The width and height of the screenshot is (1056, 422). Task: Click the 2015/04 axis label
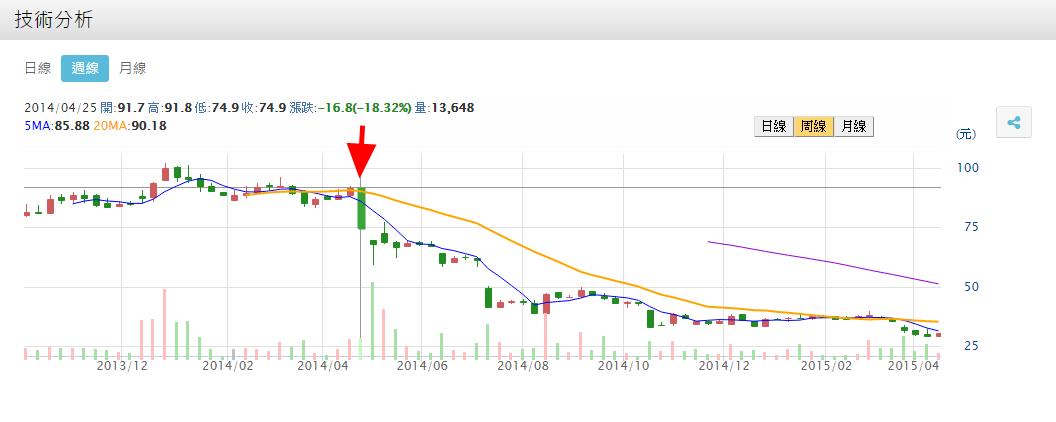tap(913, 365)
